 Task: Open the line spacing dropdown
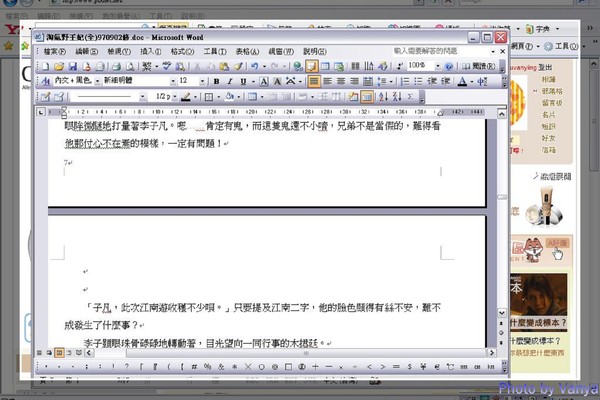(x=391, y=81)
